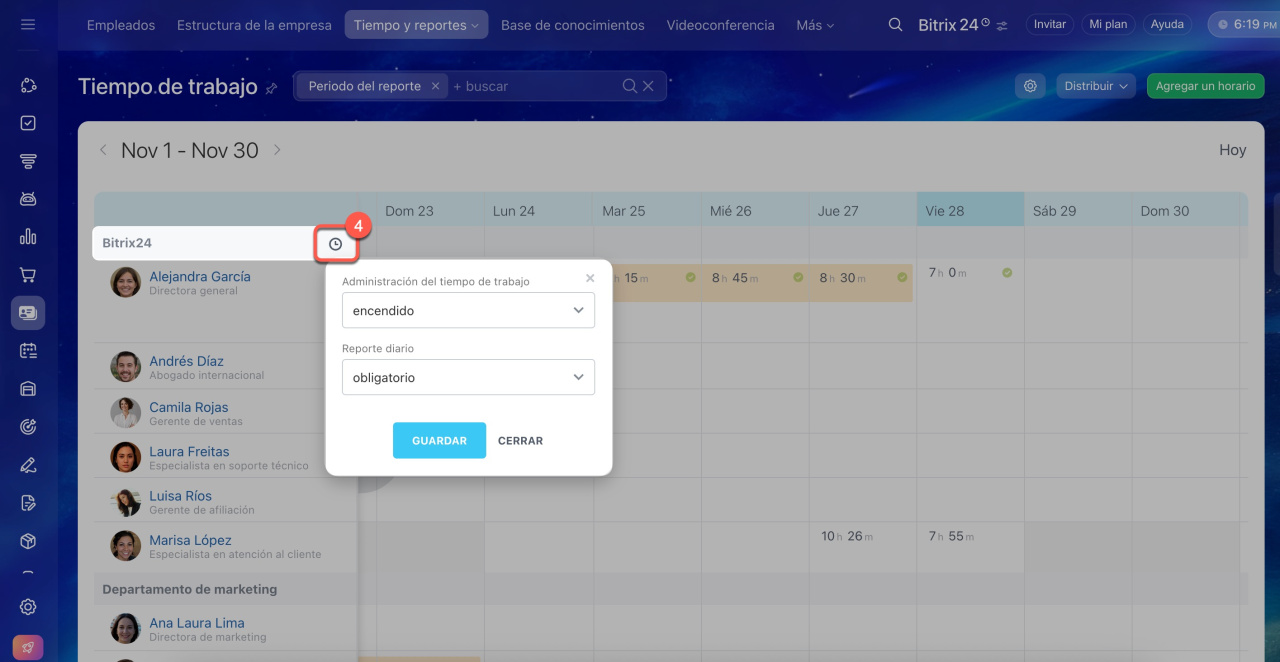This screenshot has width=1280, height=662.
Task: Open the calendar icon in left sidebar
Action: (x=28, y=351)
